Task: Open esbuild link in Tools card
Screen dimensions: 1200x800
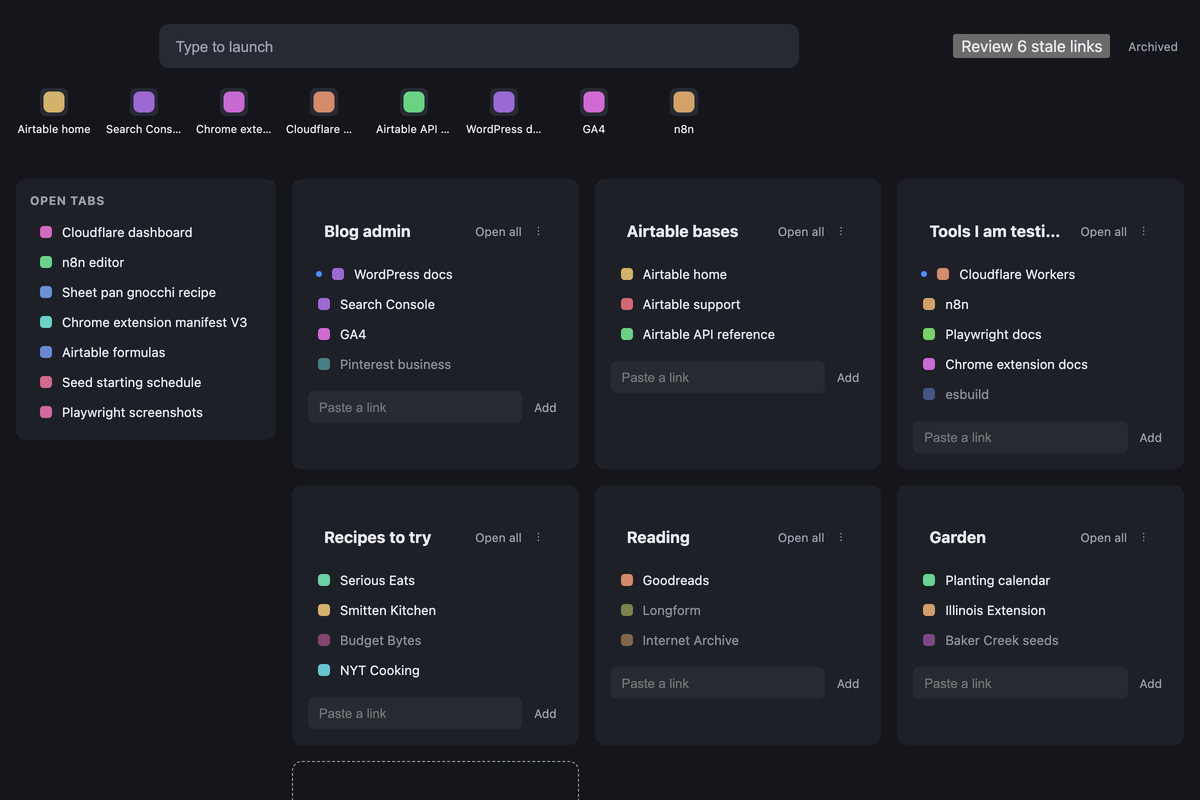Action: tap(967, 394)
